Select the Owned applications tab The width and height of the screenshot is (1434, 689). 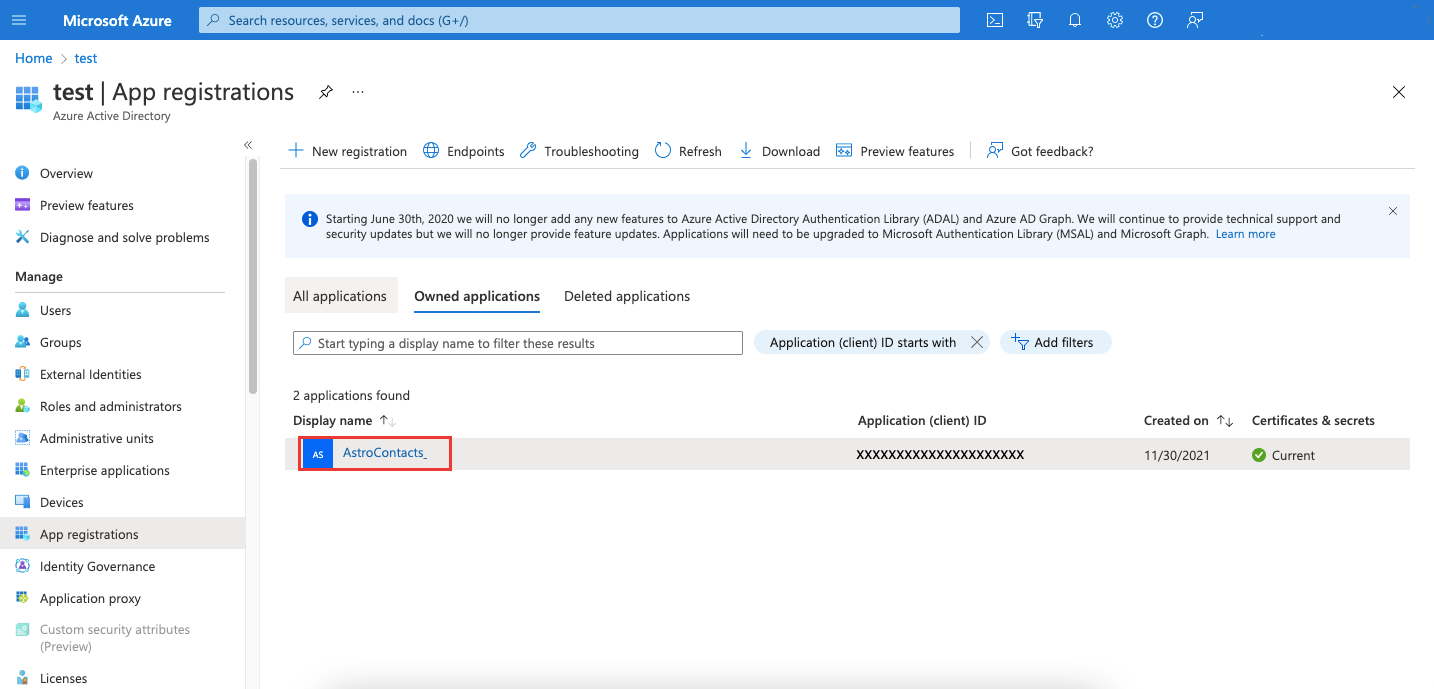click(x=477, y=296)
